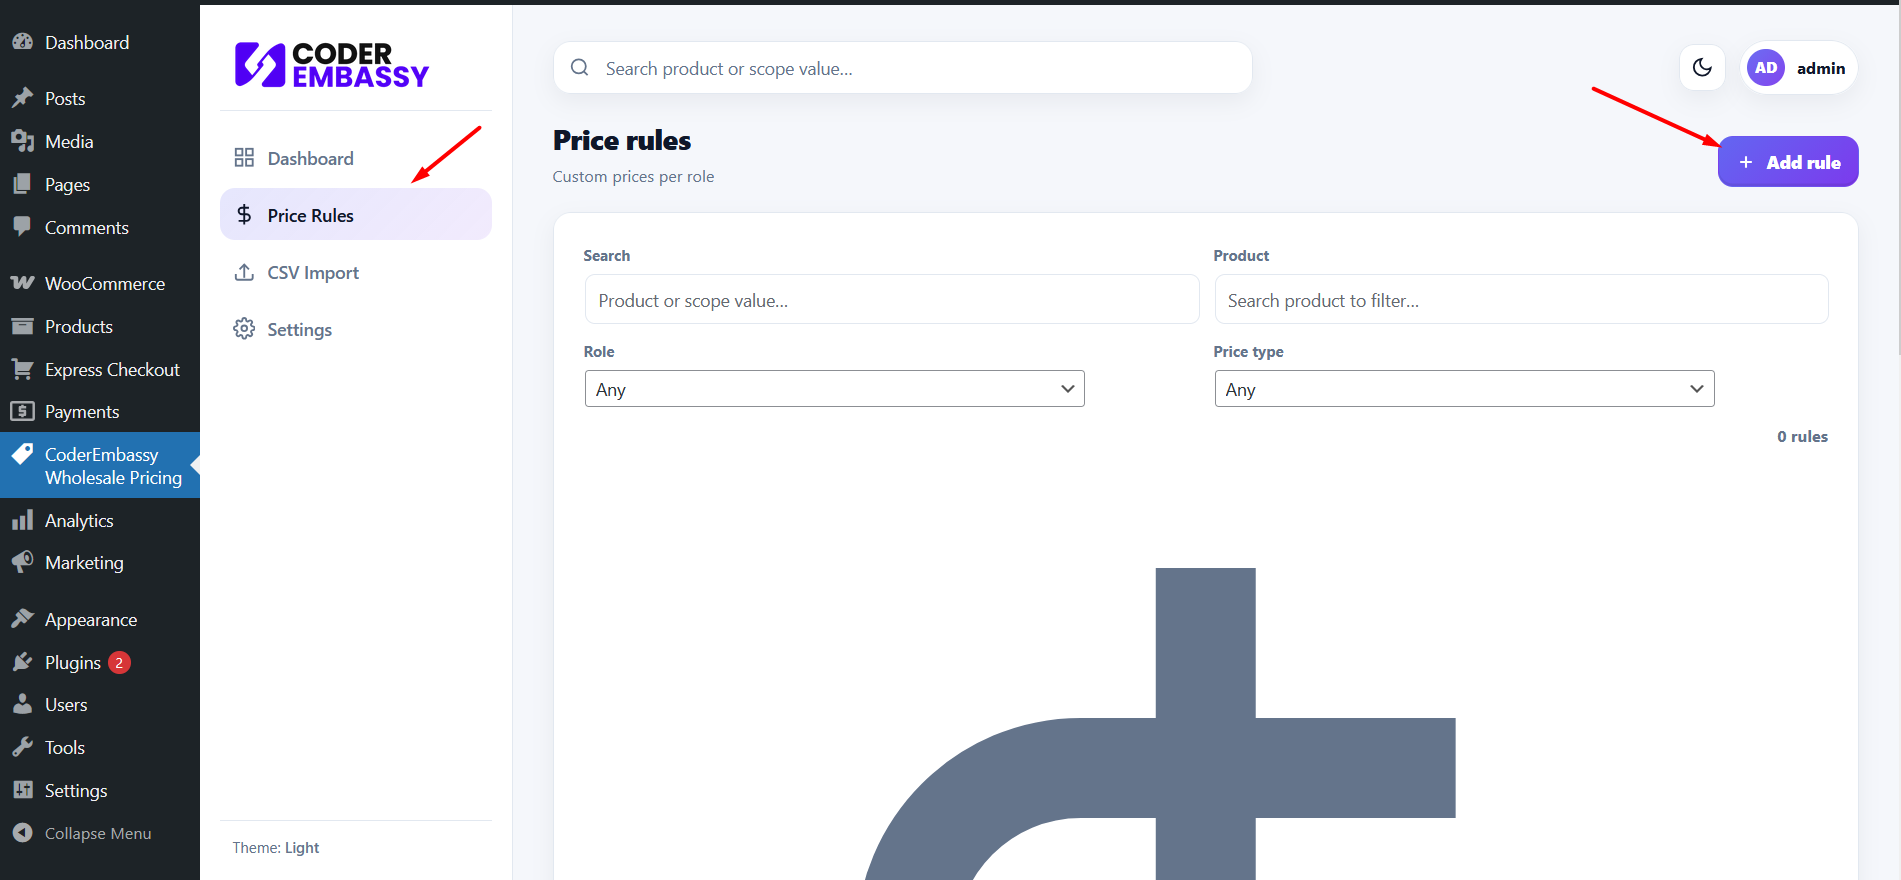This screenshot has width=1901, height=880.
Task: Open Express Checkout in the sidebar
Action: point(112,369)
